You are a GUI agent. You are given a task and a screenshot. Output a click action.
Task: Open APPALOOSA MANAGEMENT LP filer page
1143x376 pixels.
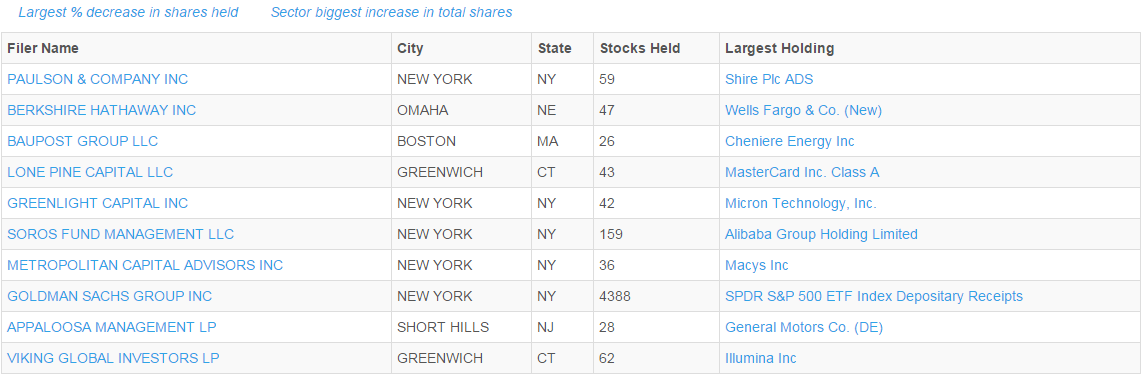(x=112, y=327)
